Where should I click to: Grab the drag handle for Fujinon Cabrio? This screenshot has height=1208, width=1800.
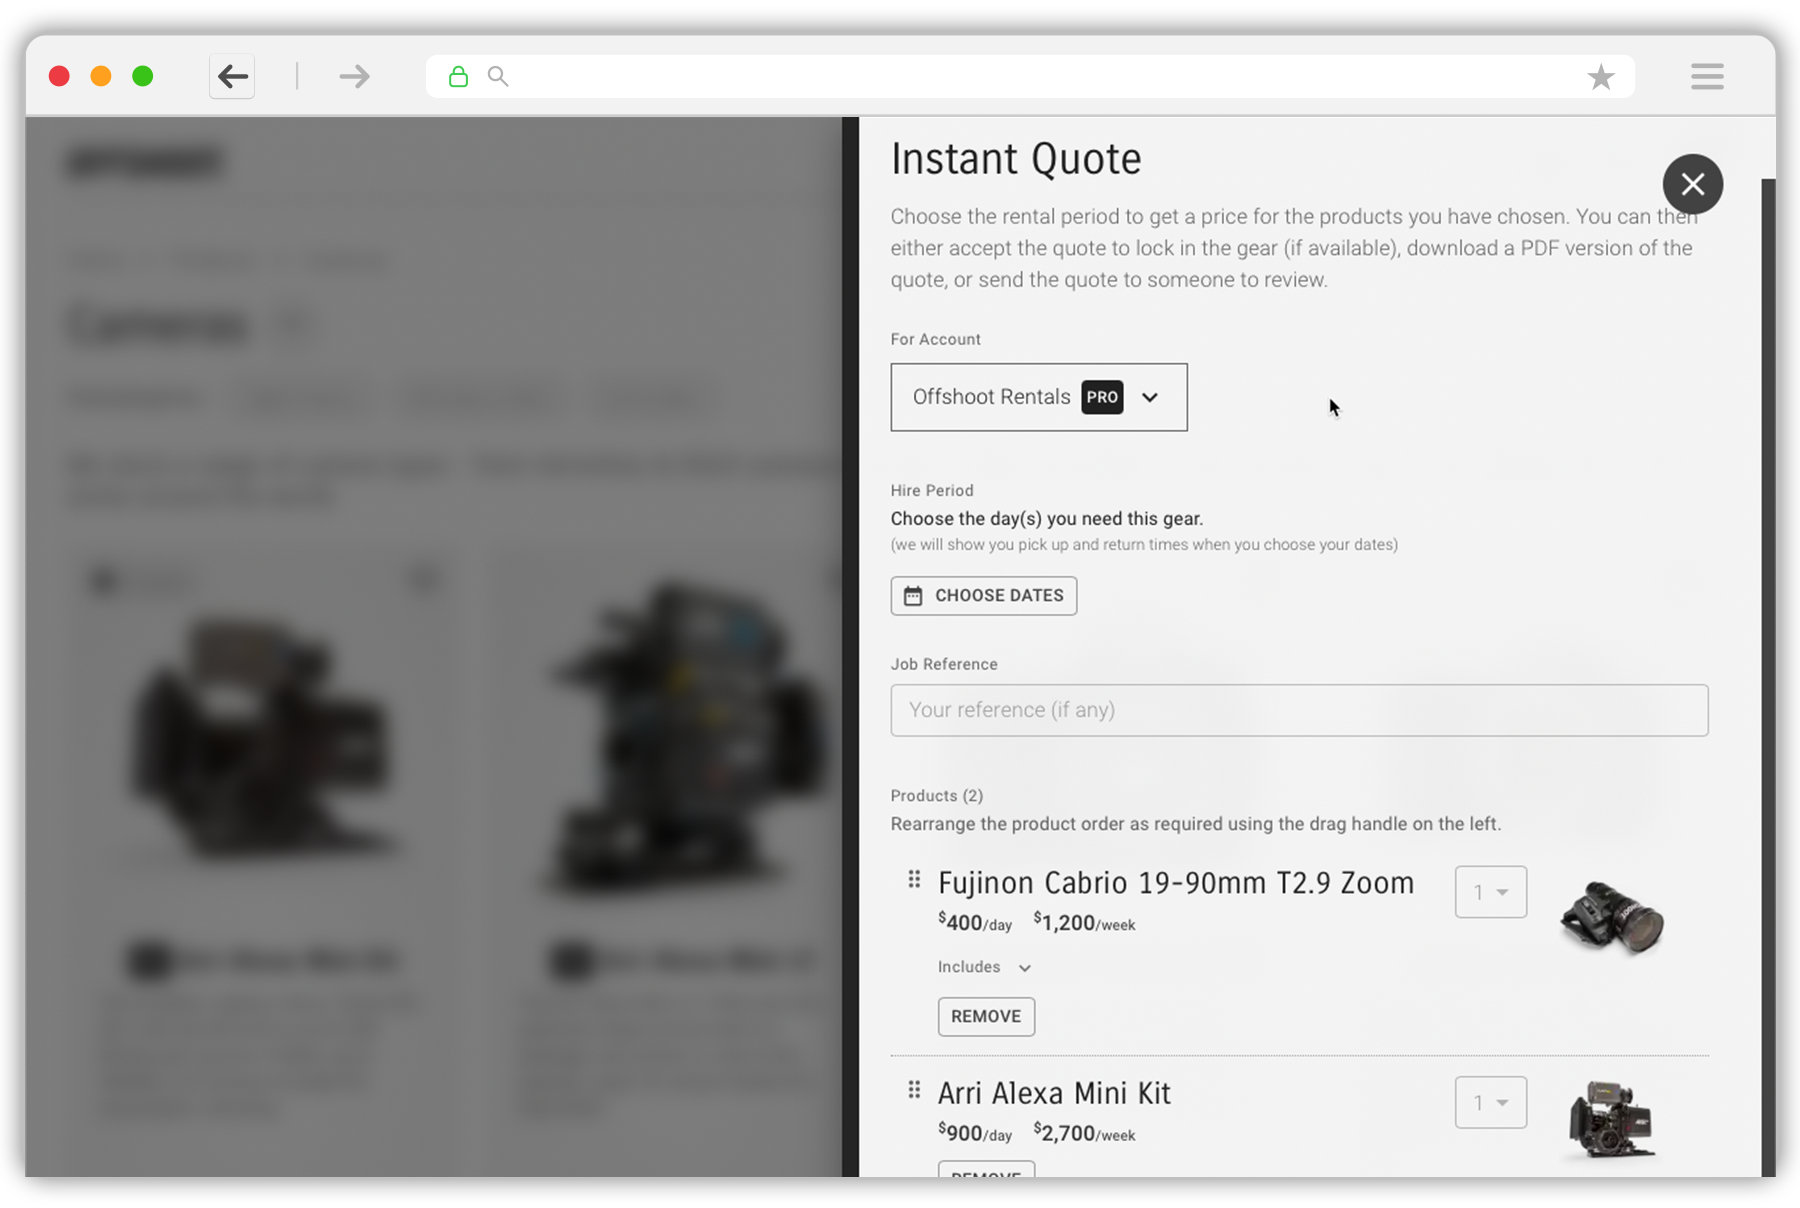point(914,879)
